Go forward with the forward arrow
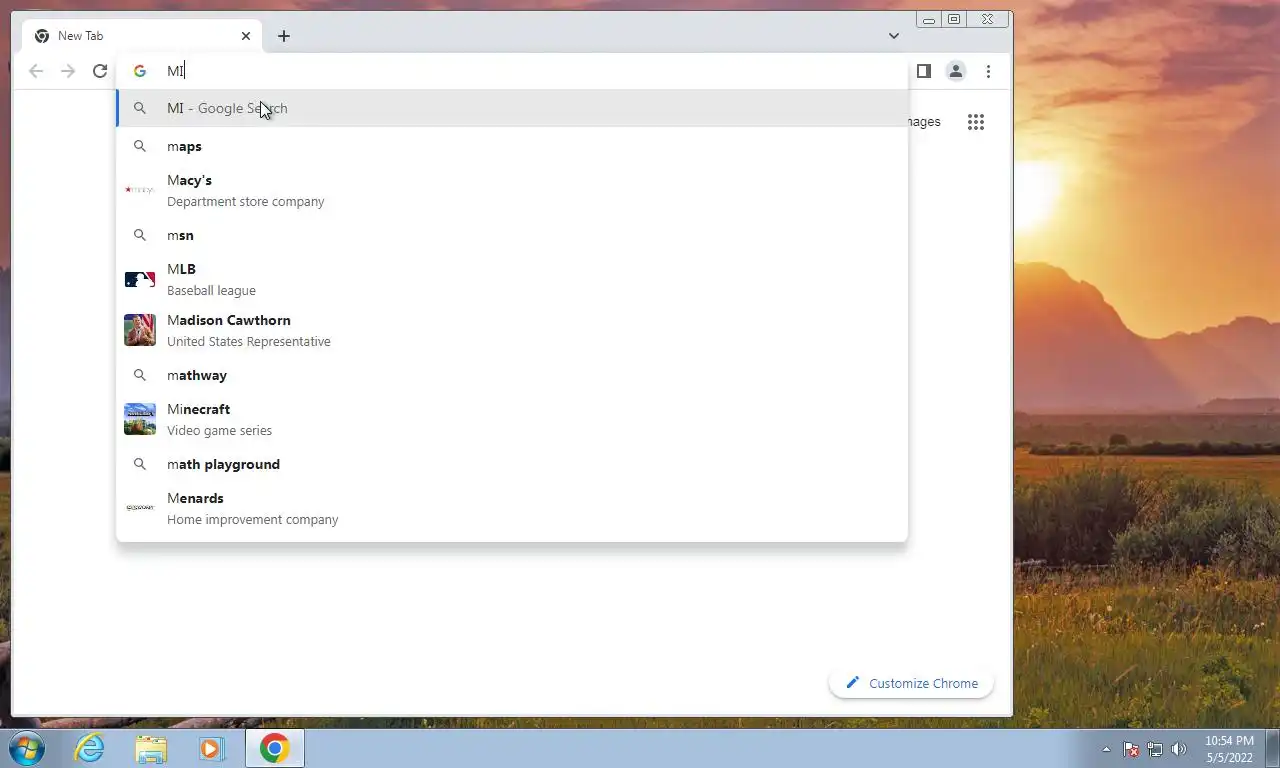The height and width of the screenshot is (768, 1280). (x=68, y=71)
